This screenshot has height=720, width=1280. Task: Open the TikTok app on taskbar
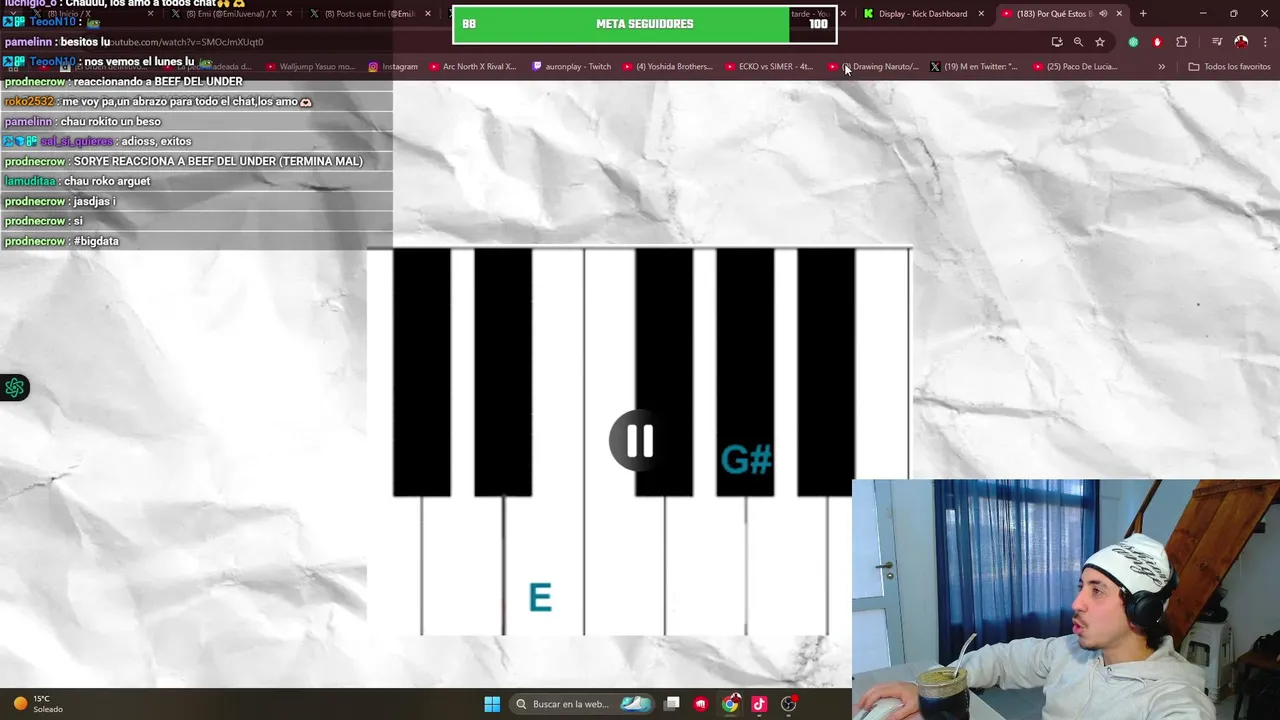759,704
